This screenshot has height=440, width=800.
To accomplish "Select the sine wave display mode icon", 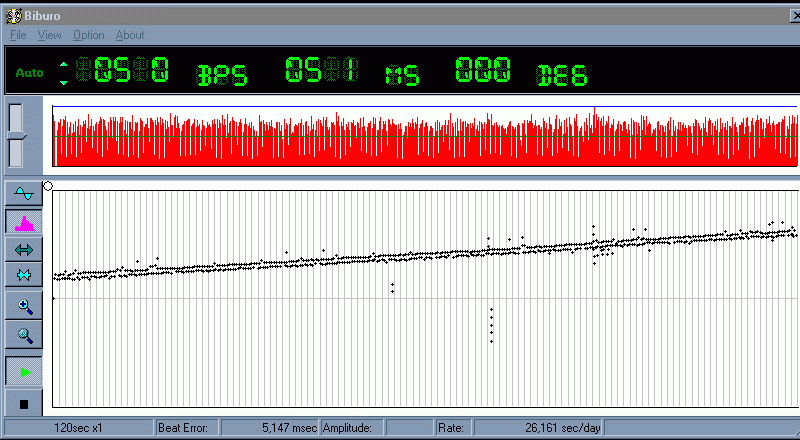I will (24, 192).
